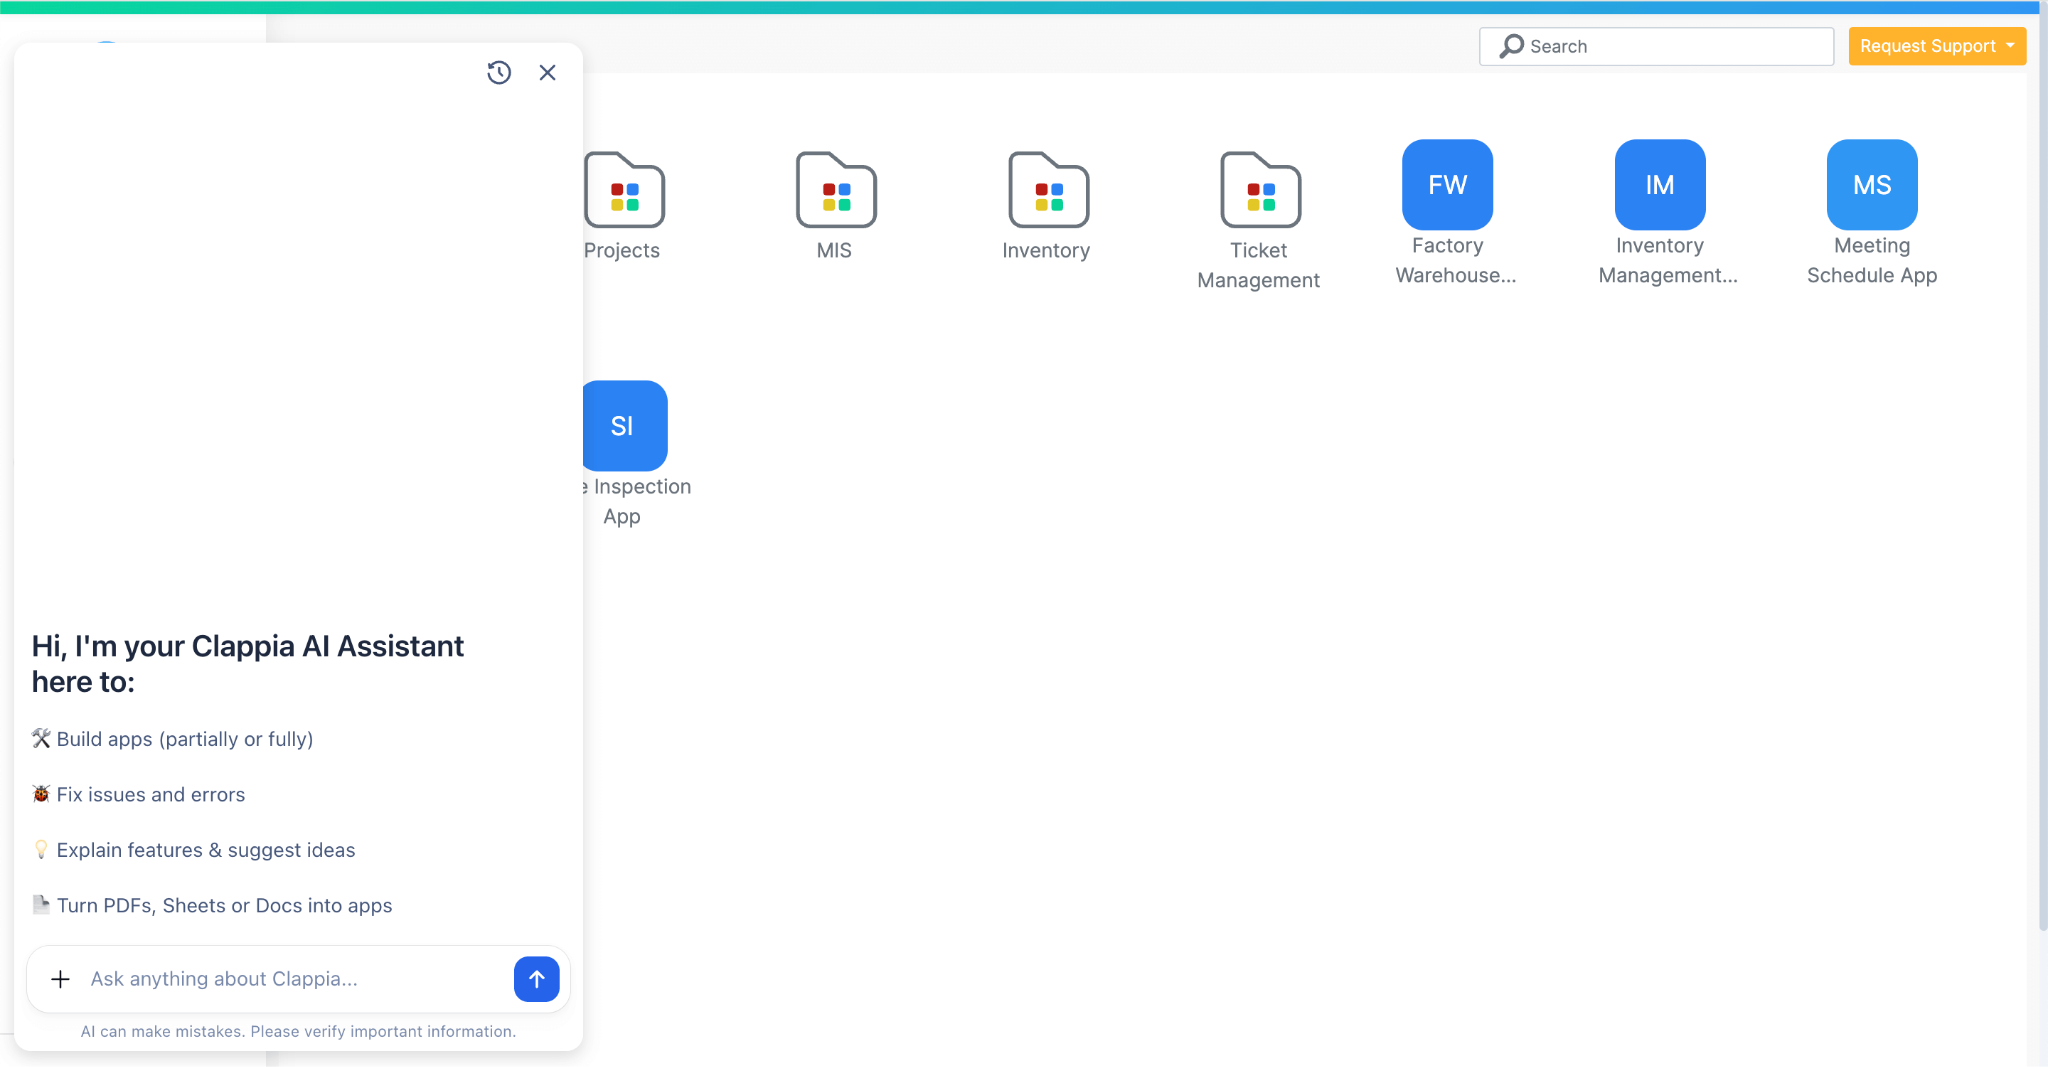
Task: Click Turn PDFs, Sheets or Docs into apps
Action: click(x=224, y=905)
